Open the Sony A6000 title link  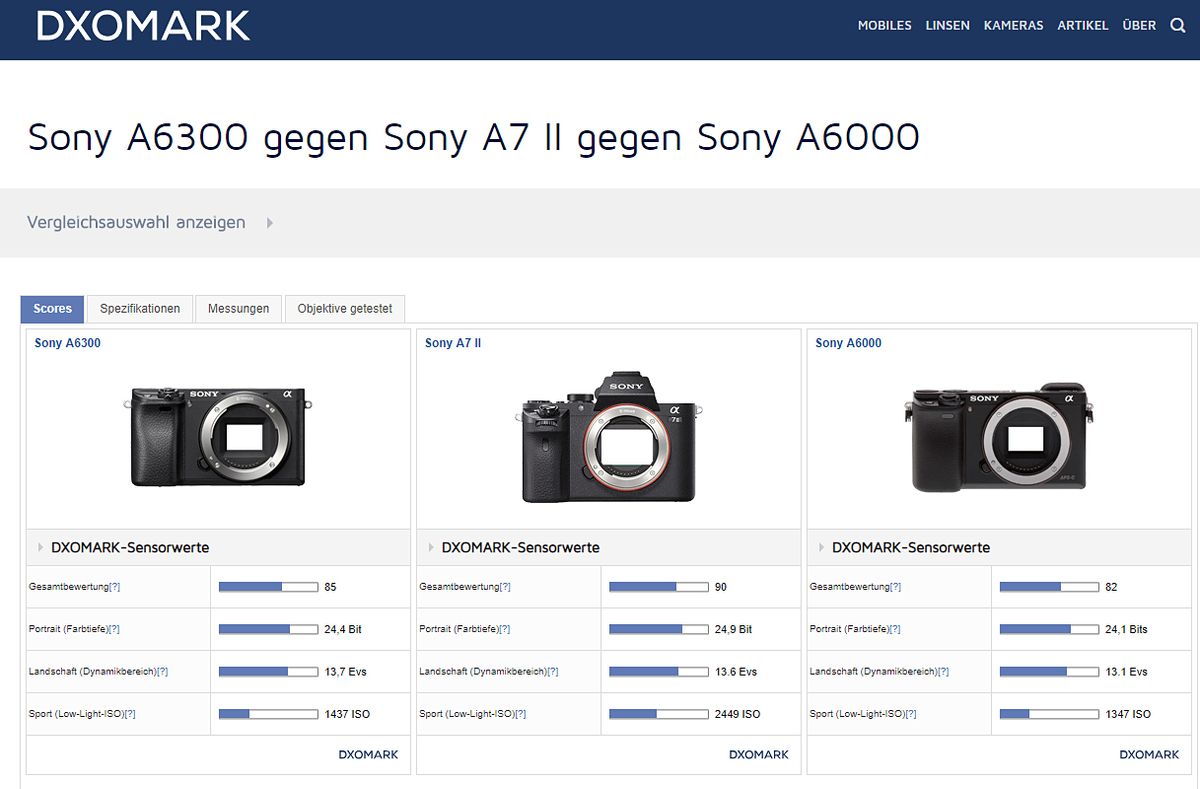coord(848,343)
